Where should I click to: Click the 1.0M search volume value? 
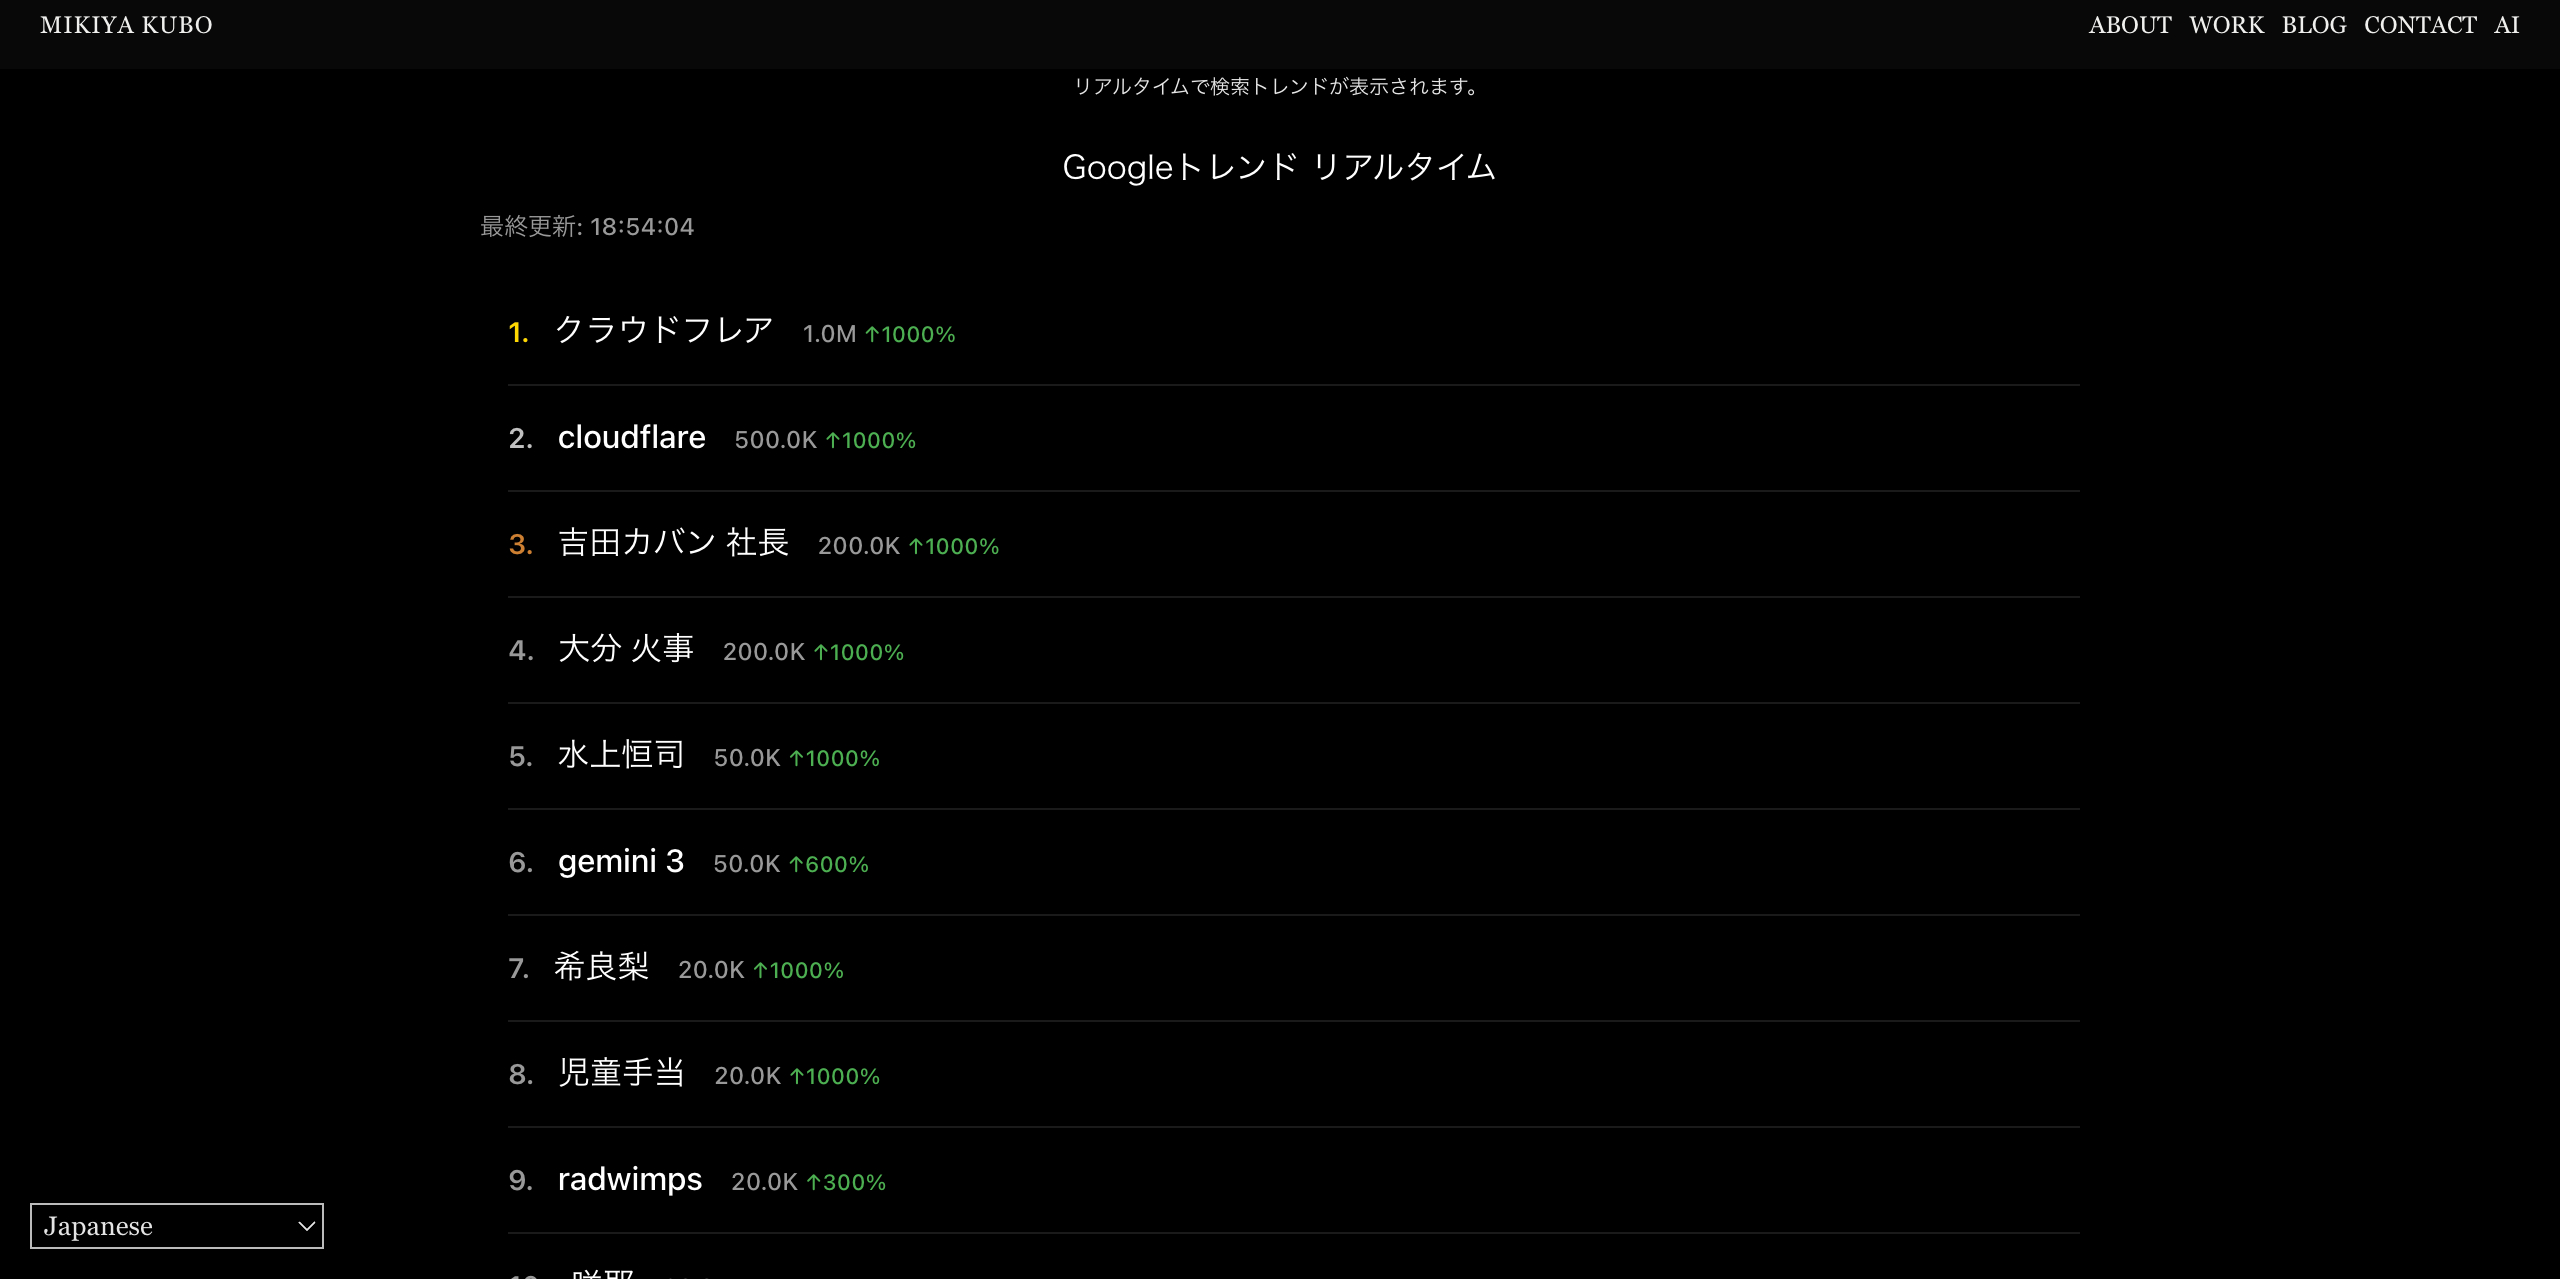coord(829,334)
